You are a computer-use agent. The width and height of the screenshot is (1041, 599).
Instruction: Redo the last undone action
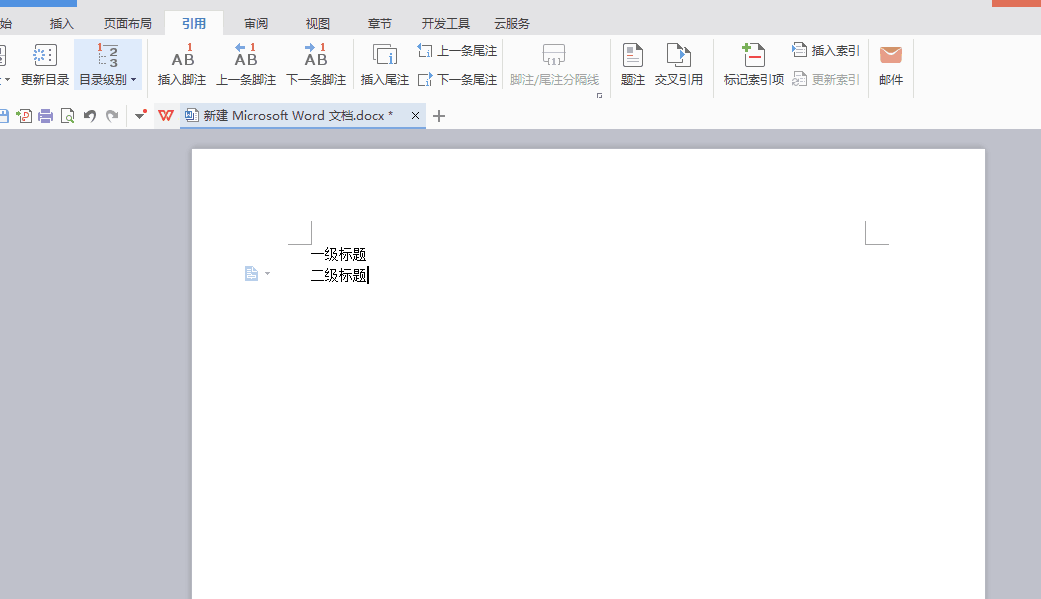[112, 116]
